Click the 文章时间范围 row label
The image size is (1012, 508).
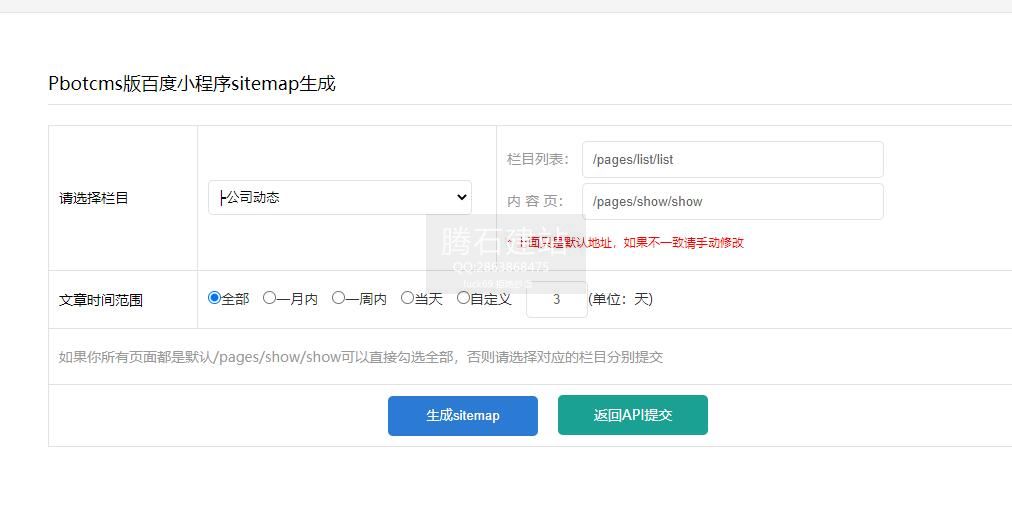point(101,299)
